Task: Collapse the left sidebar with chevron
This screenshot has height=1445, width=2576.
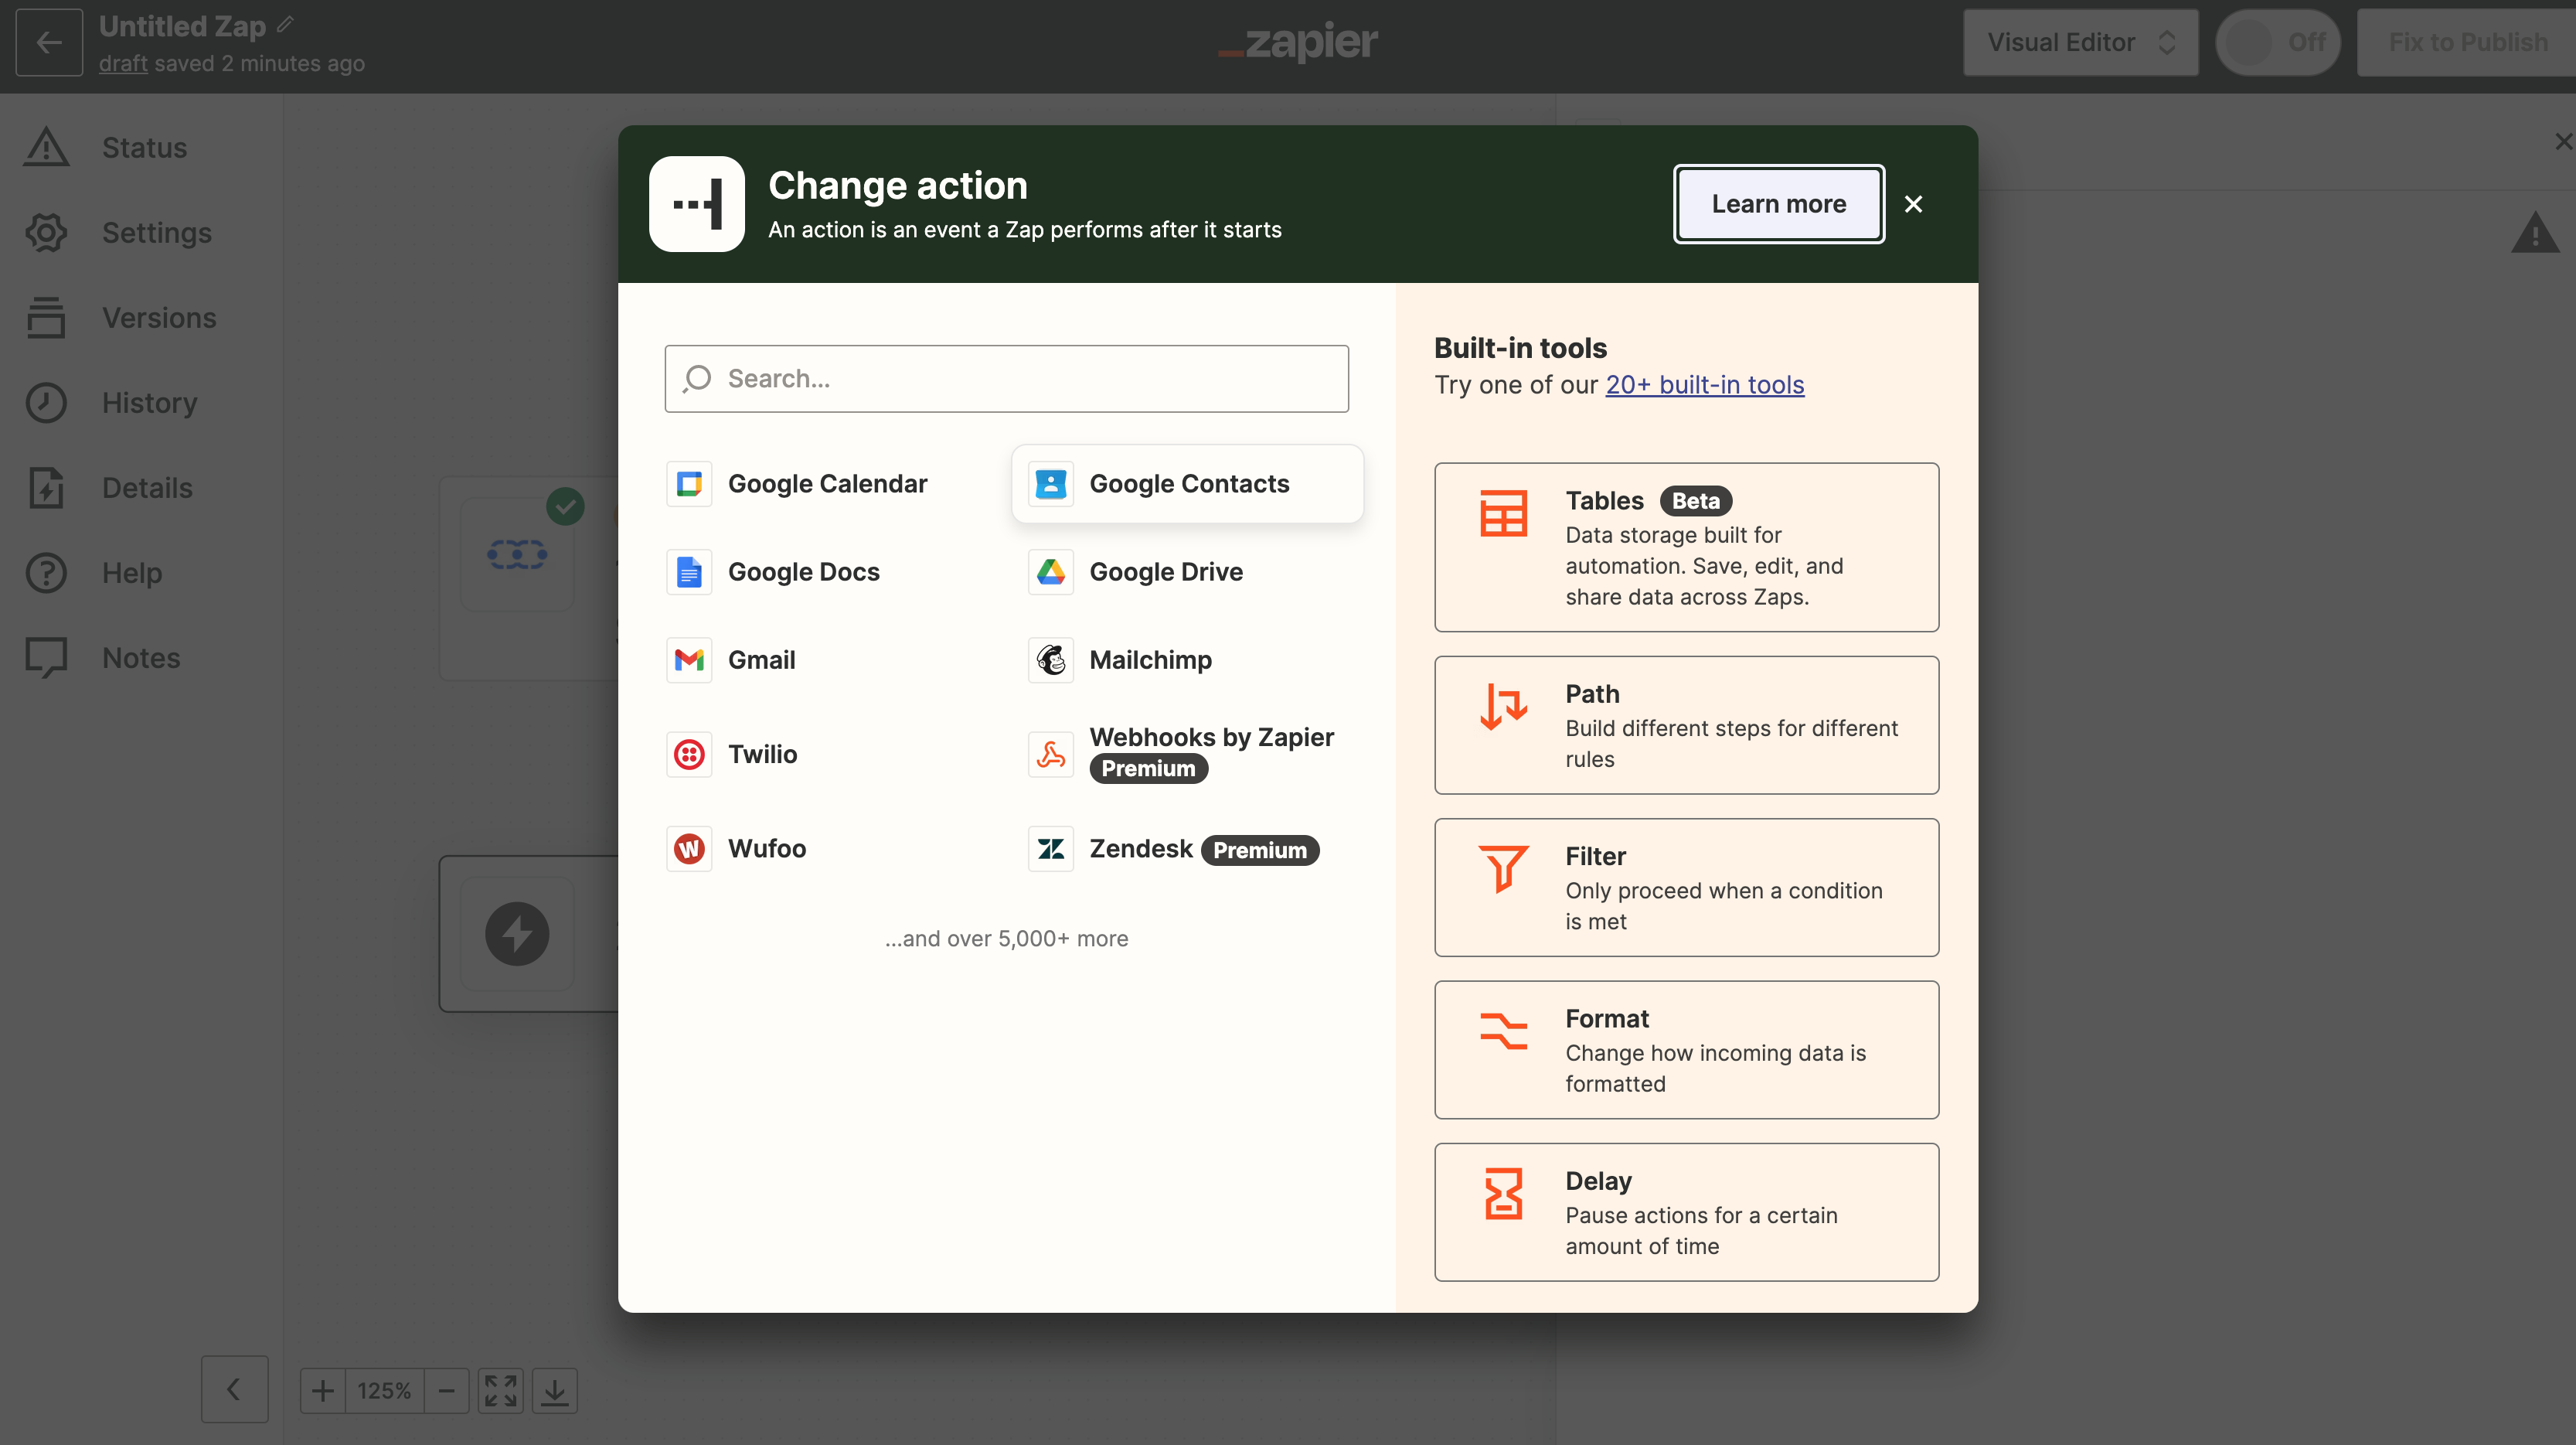Action: point(234,1389)
